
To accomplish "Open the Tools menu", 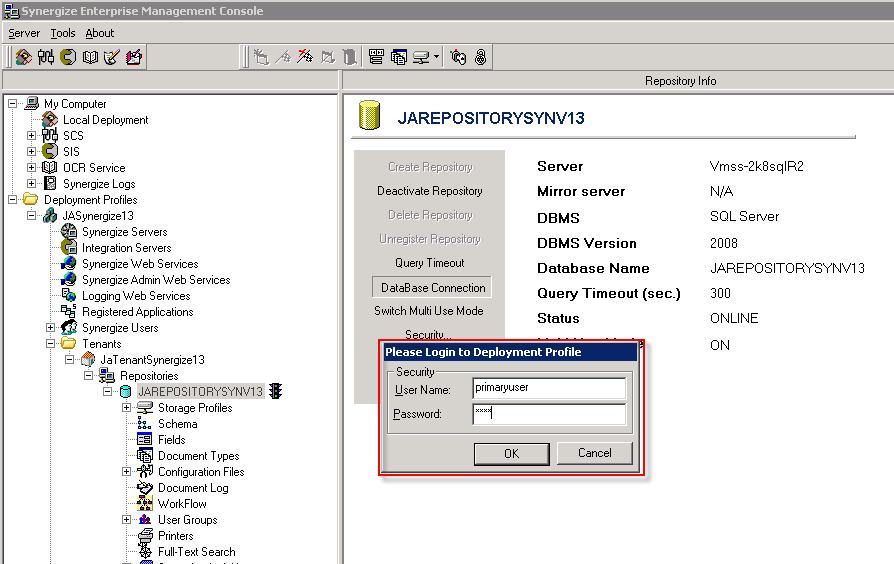I will [x=63, y=33].
